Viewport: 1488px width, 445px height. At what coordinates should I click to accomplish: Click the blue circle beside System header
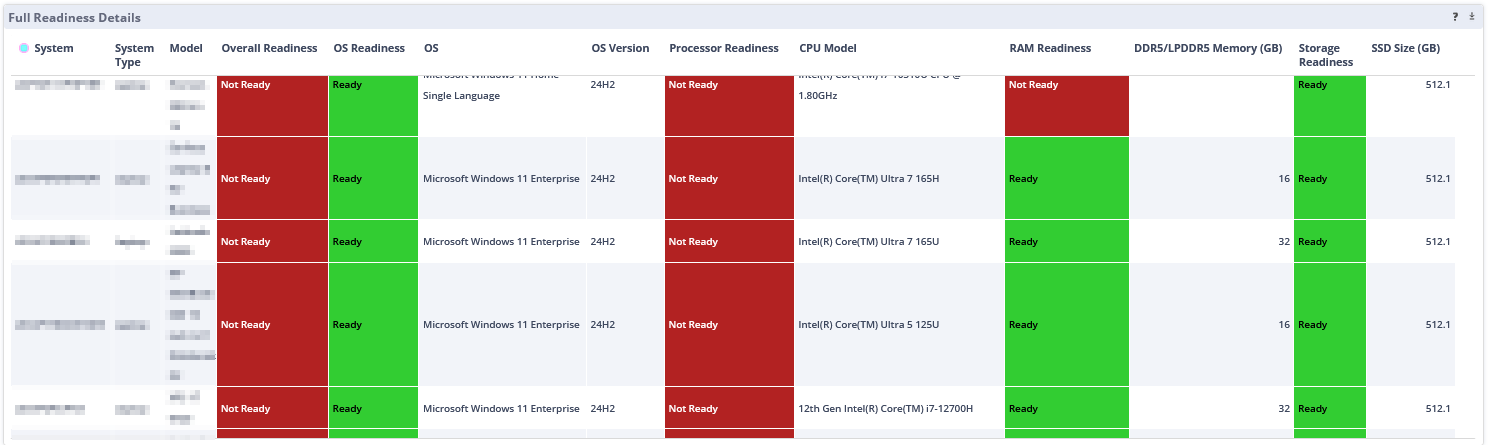click(24, 48)
